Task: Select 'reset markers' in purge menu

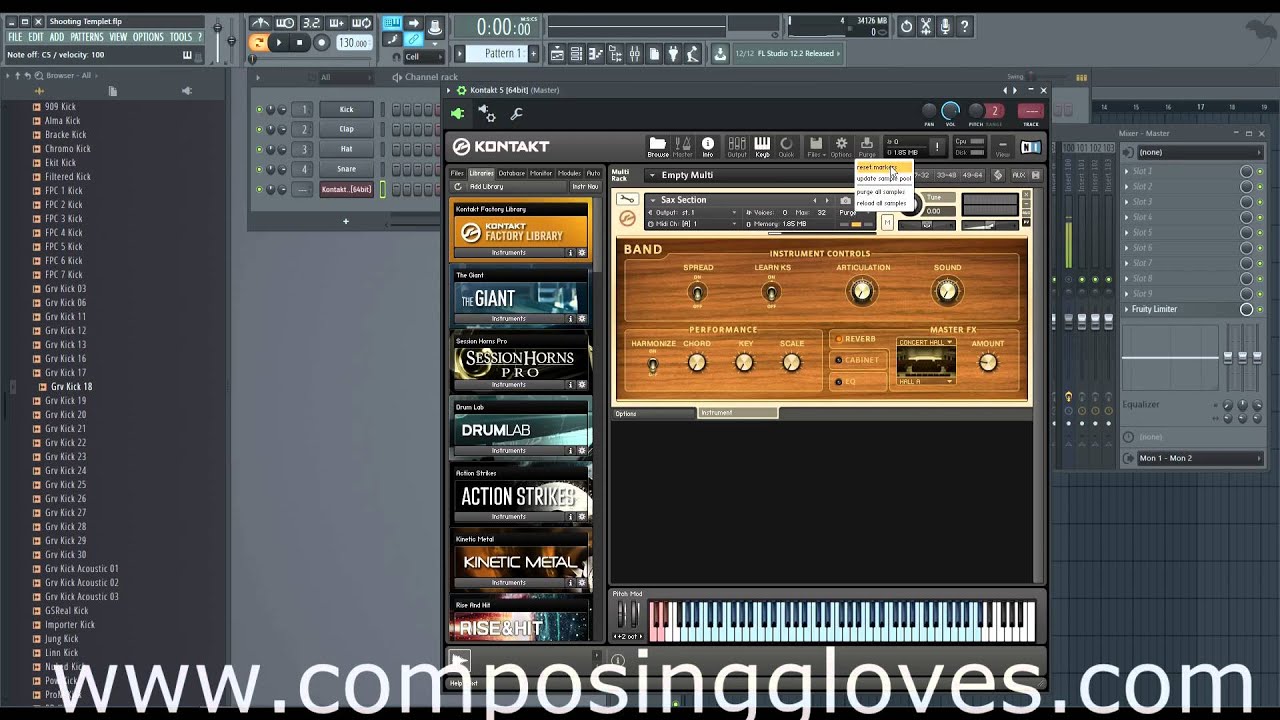Action: tap(884, 167)
